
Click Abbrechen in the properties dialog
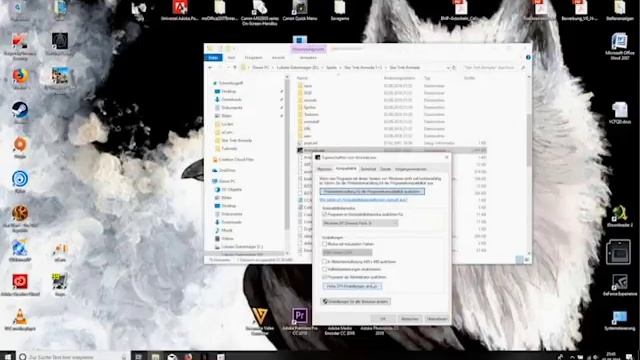coord(409,319)
